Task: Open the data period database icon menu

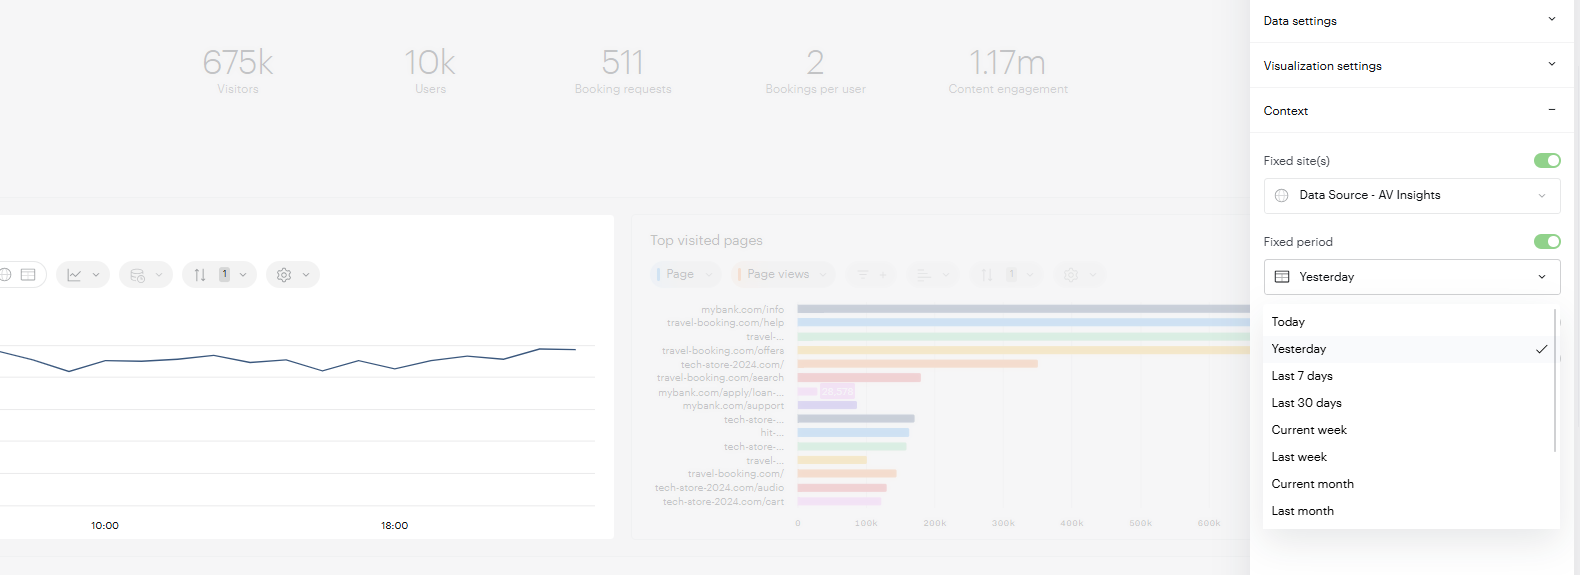Action: click(x=146, y=275)
